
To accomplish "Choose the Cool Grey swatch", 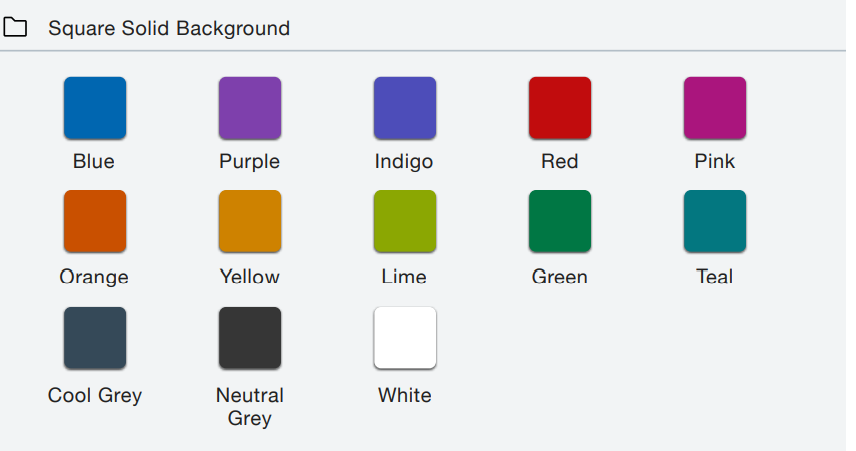I will 95,338.
